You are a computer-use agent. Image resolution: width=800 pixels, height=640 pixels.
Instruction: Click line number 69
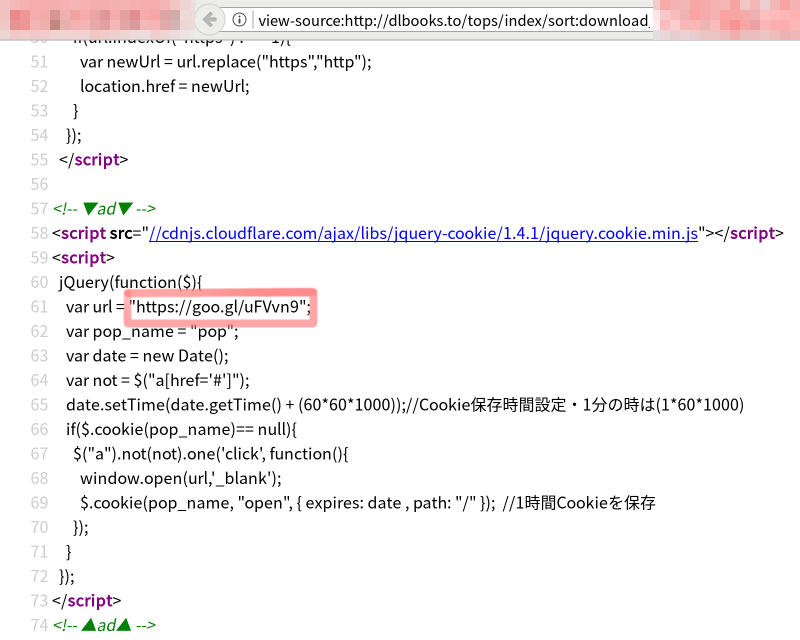click(39, 503)
